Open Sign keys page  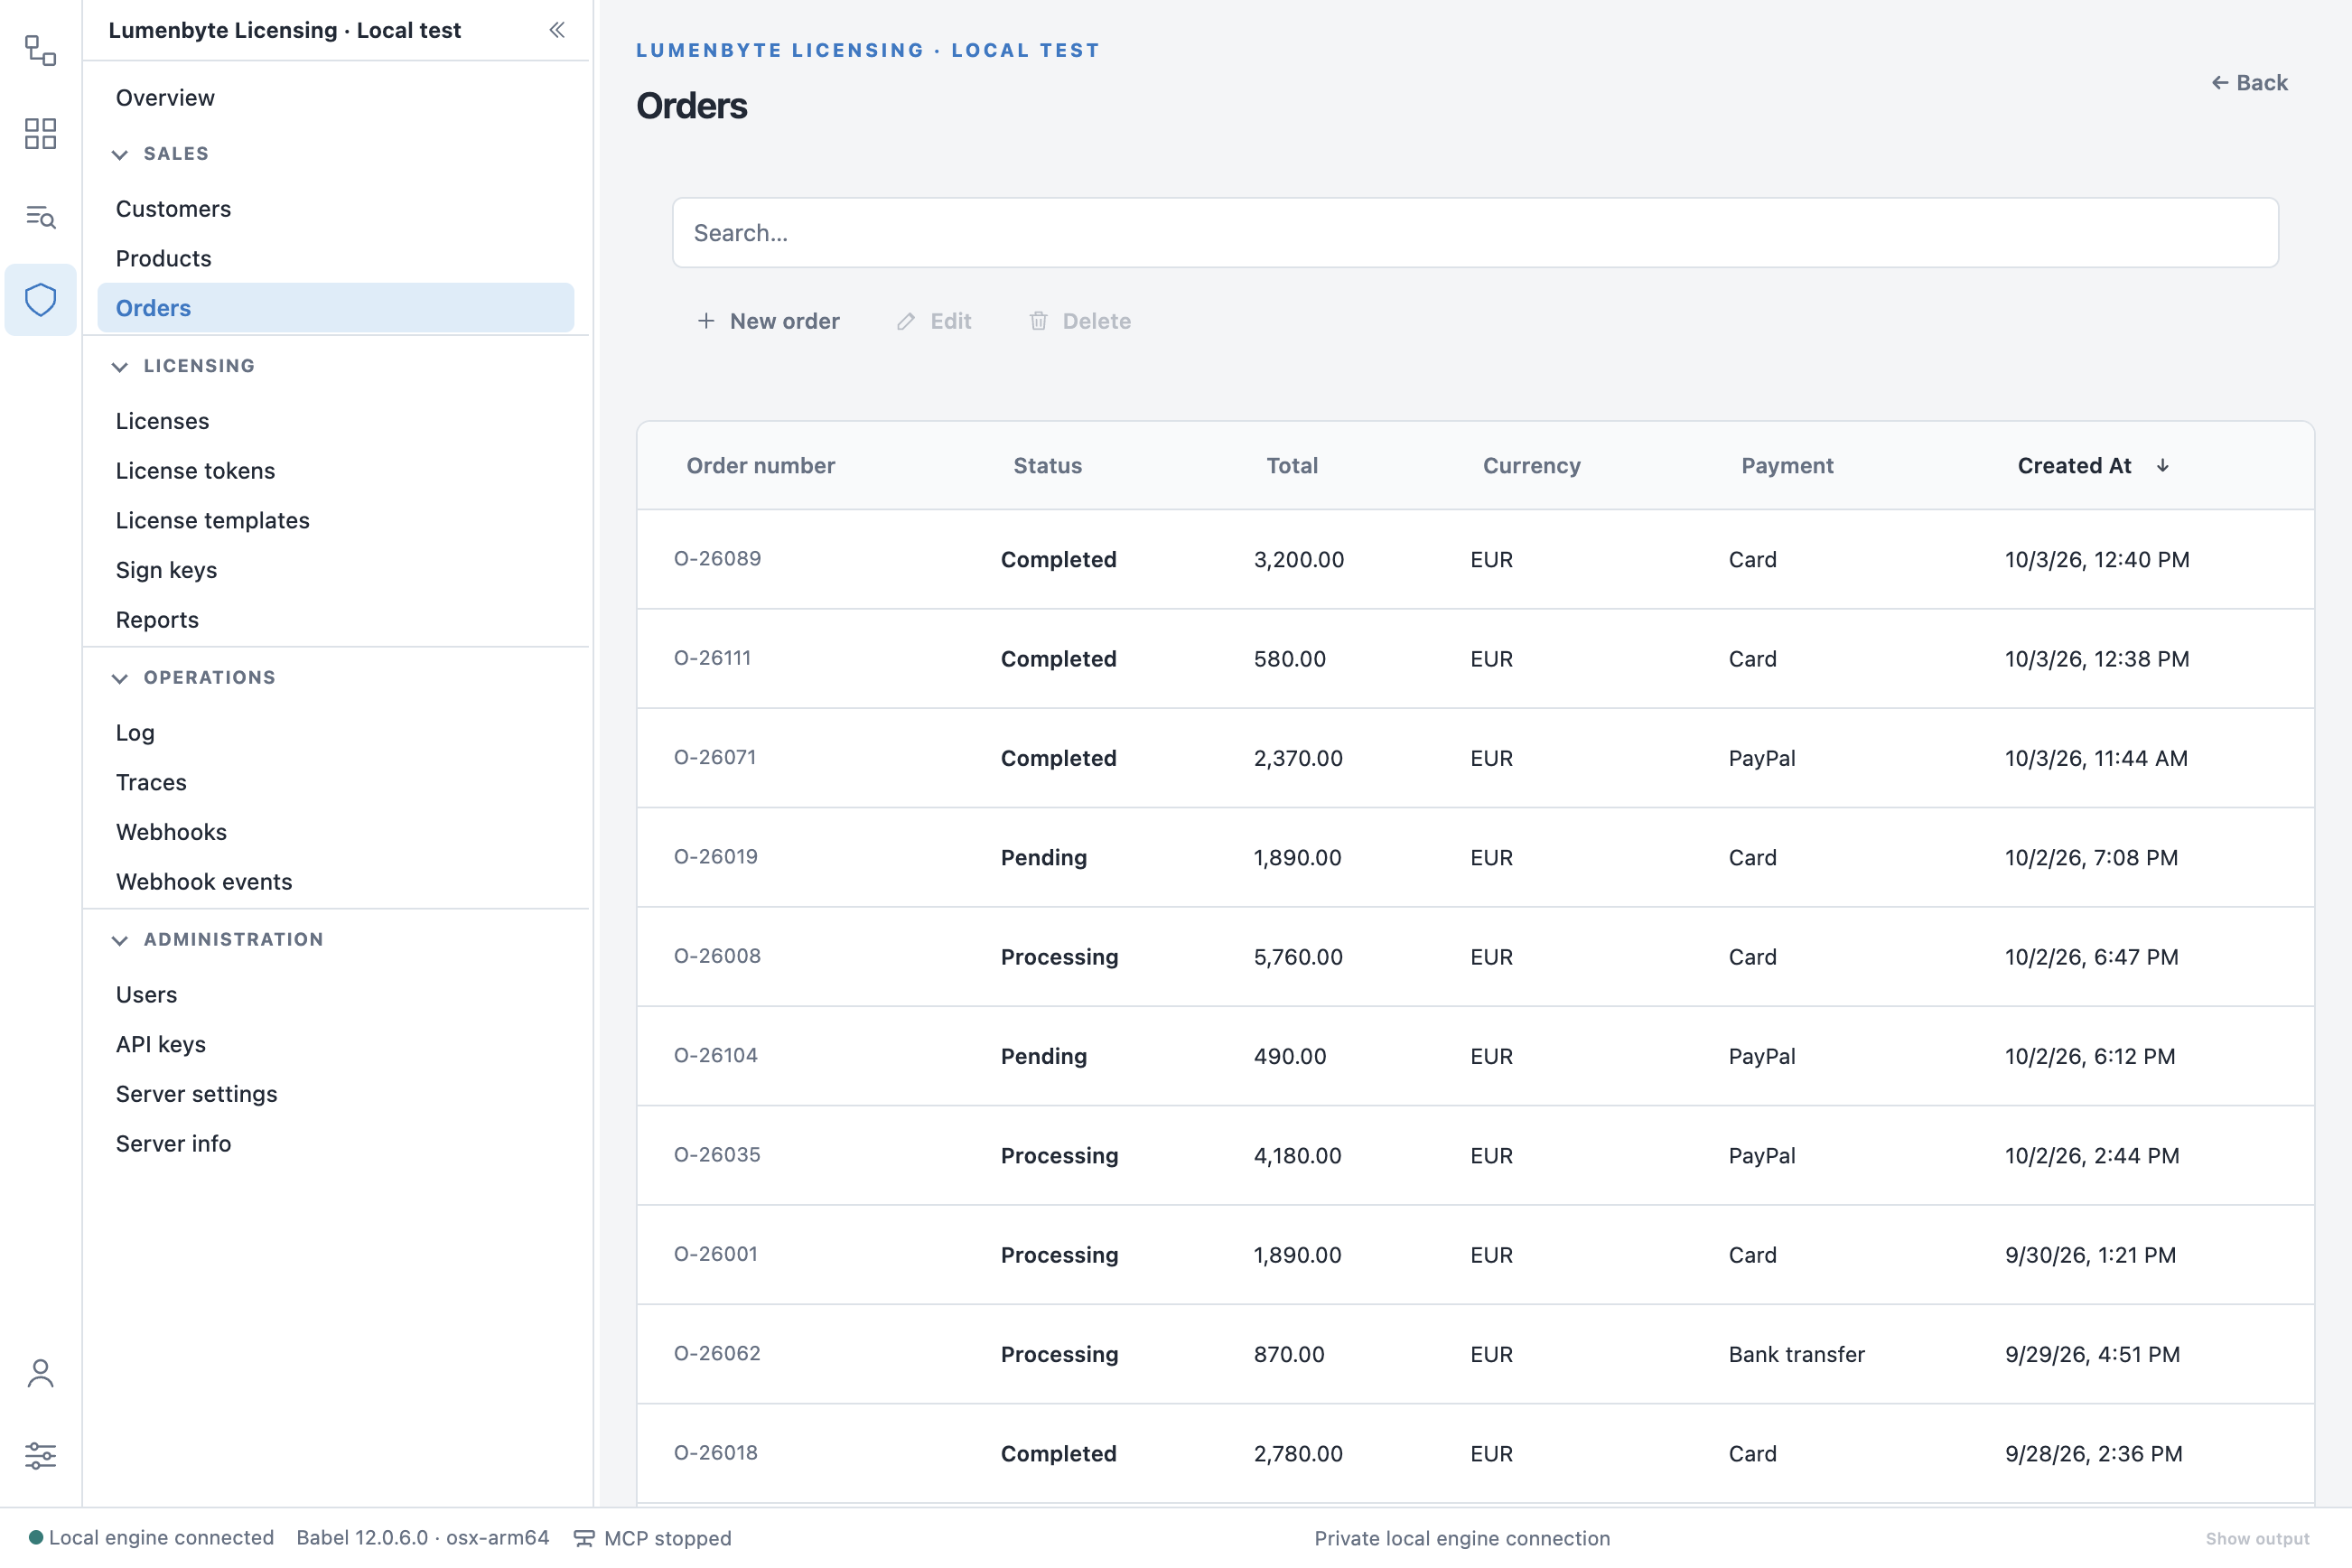335,570
